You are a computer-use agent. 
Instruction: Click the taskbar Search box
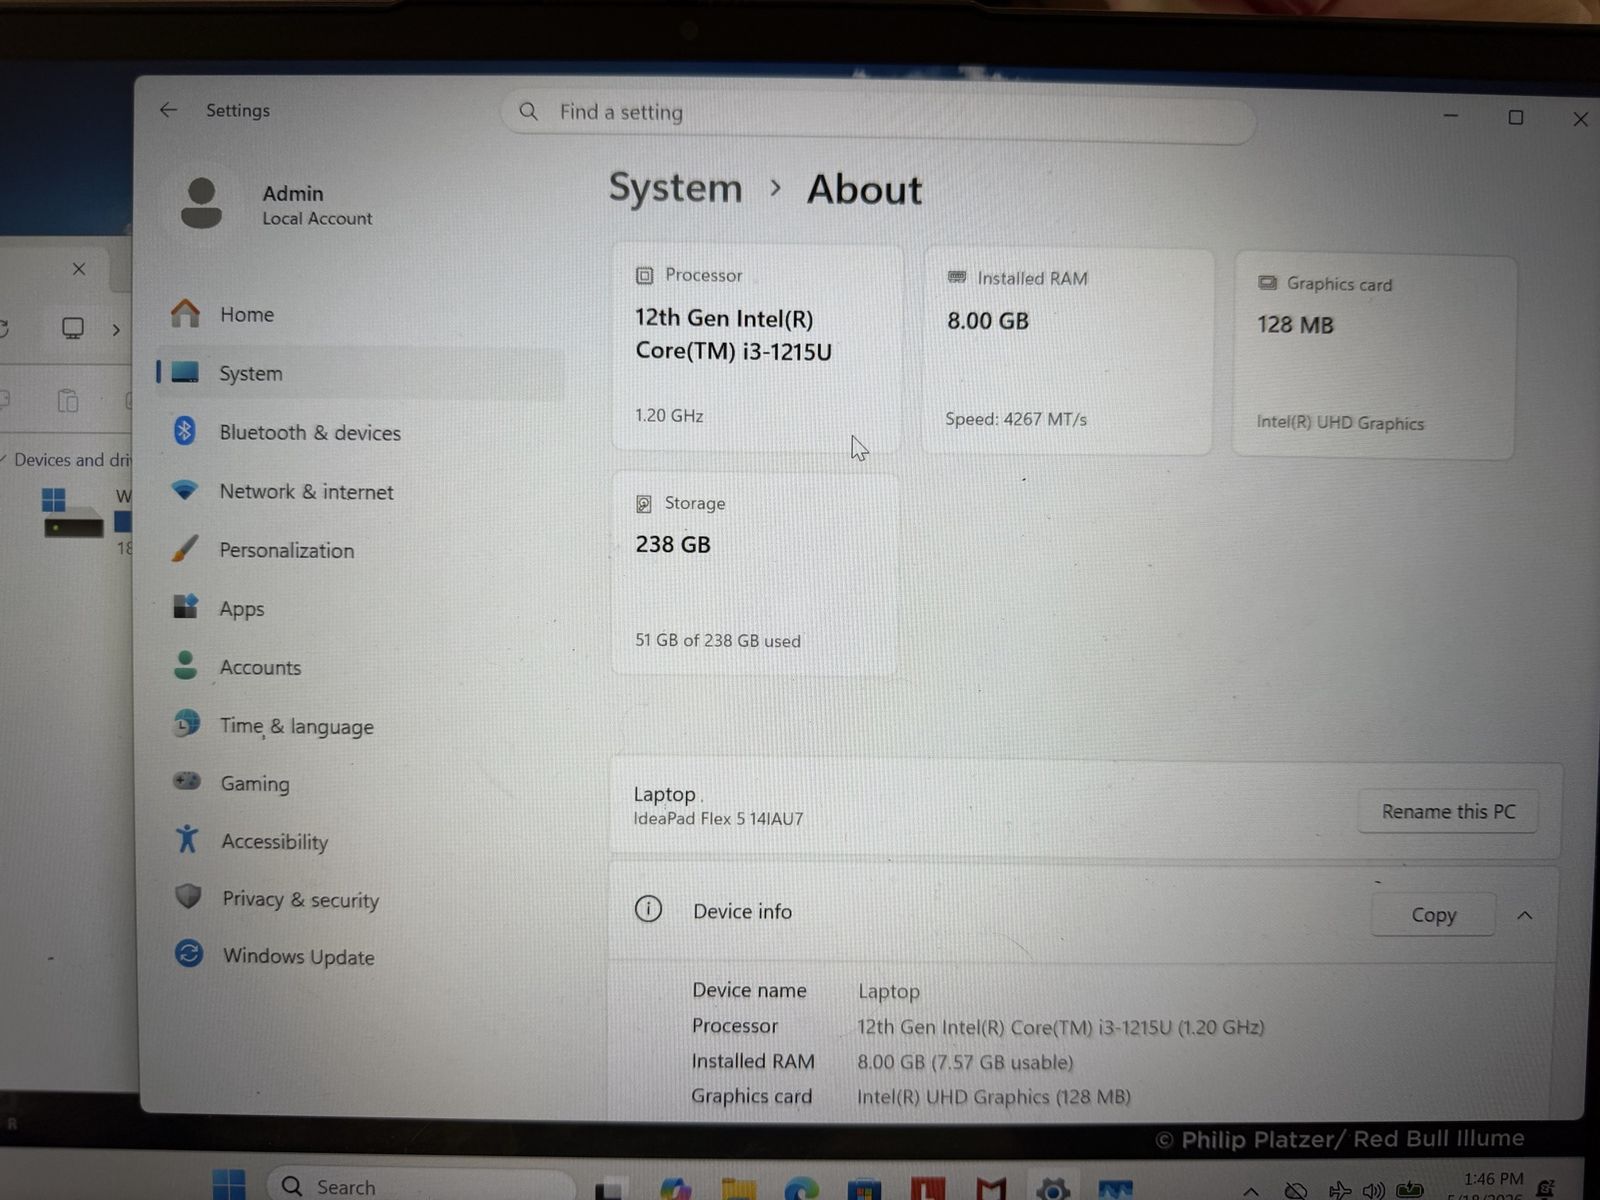[x=420, y=1186]
